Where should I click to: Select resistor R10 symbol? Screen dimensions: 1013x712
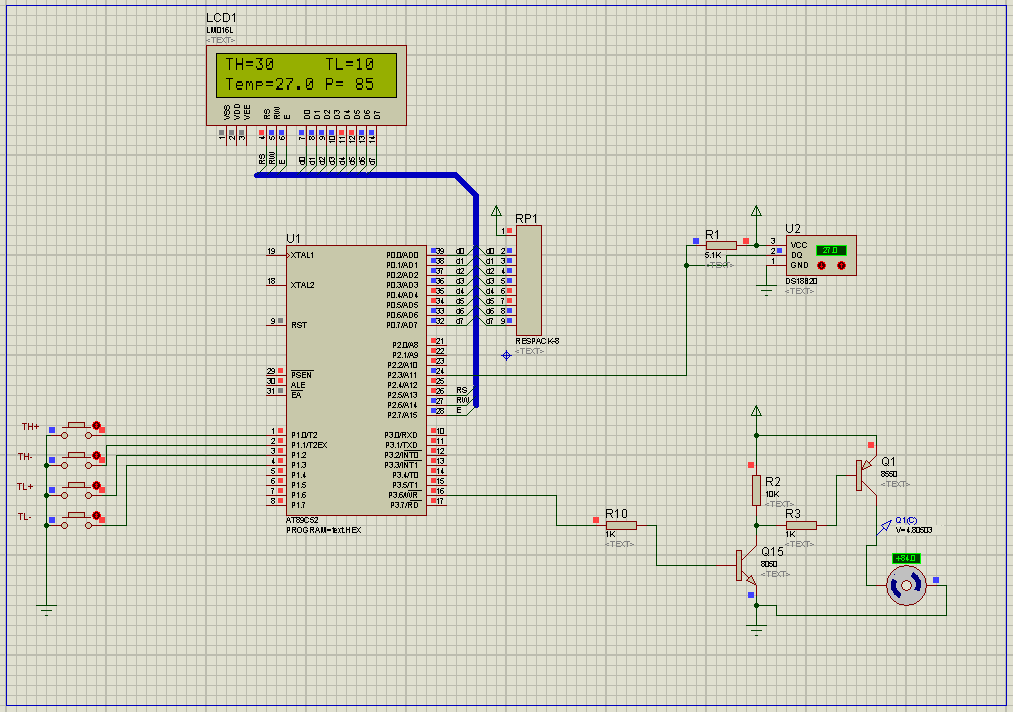pos(620,524)
